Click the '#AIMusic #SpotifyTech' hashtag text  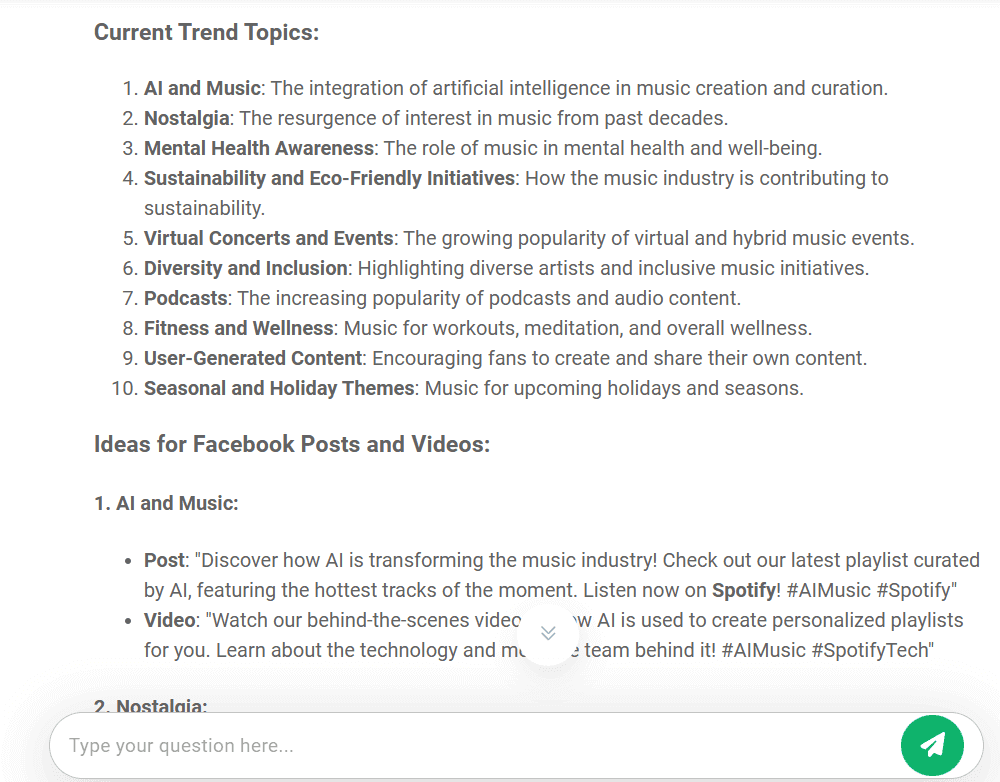pos(825,650)
